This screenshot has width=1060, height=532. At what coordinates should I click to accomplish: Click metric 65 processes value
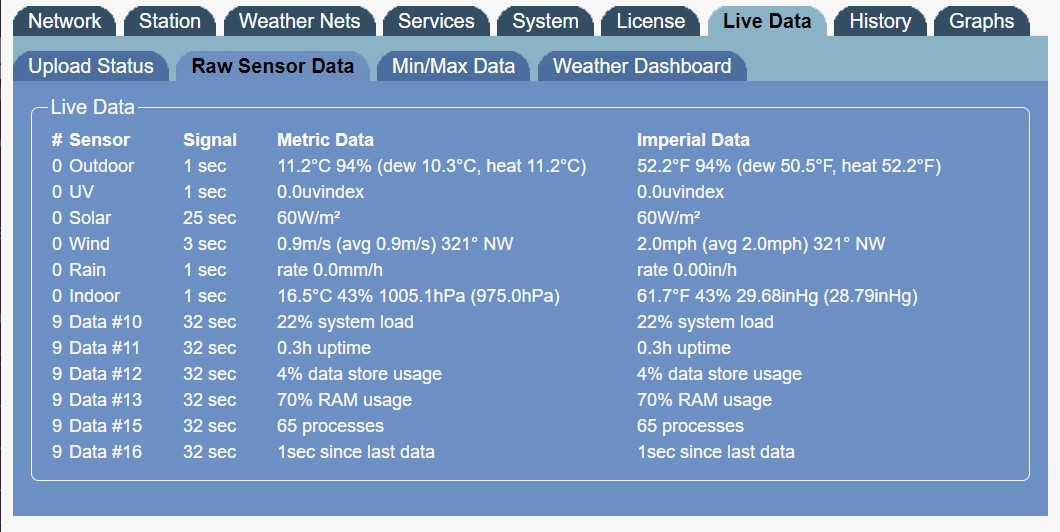pyautogui.click(x=331, y=426)
